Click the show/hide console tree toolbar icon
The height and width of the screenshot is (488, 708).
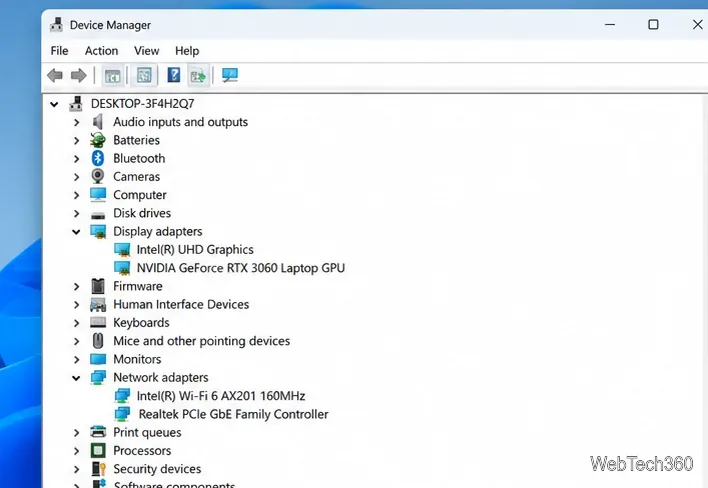(112, 75)
